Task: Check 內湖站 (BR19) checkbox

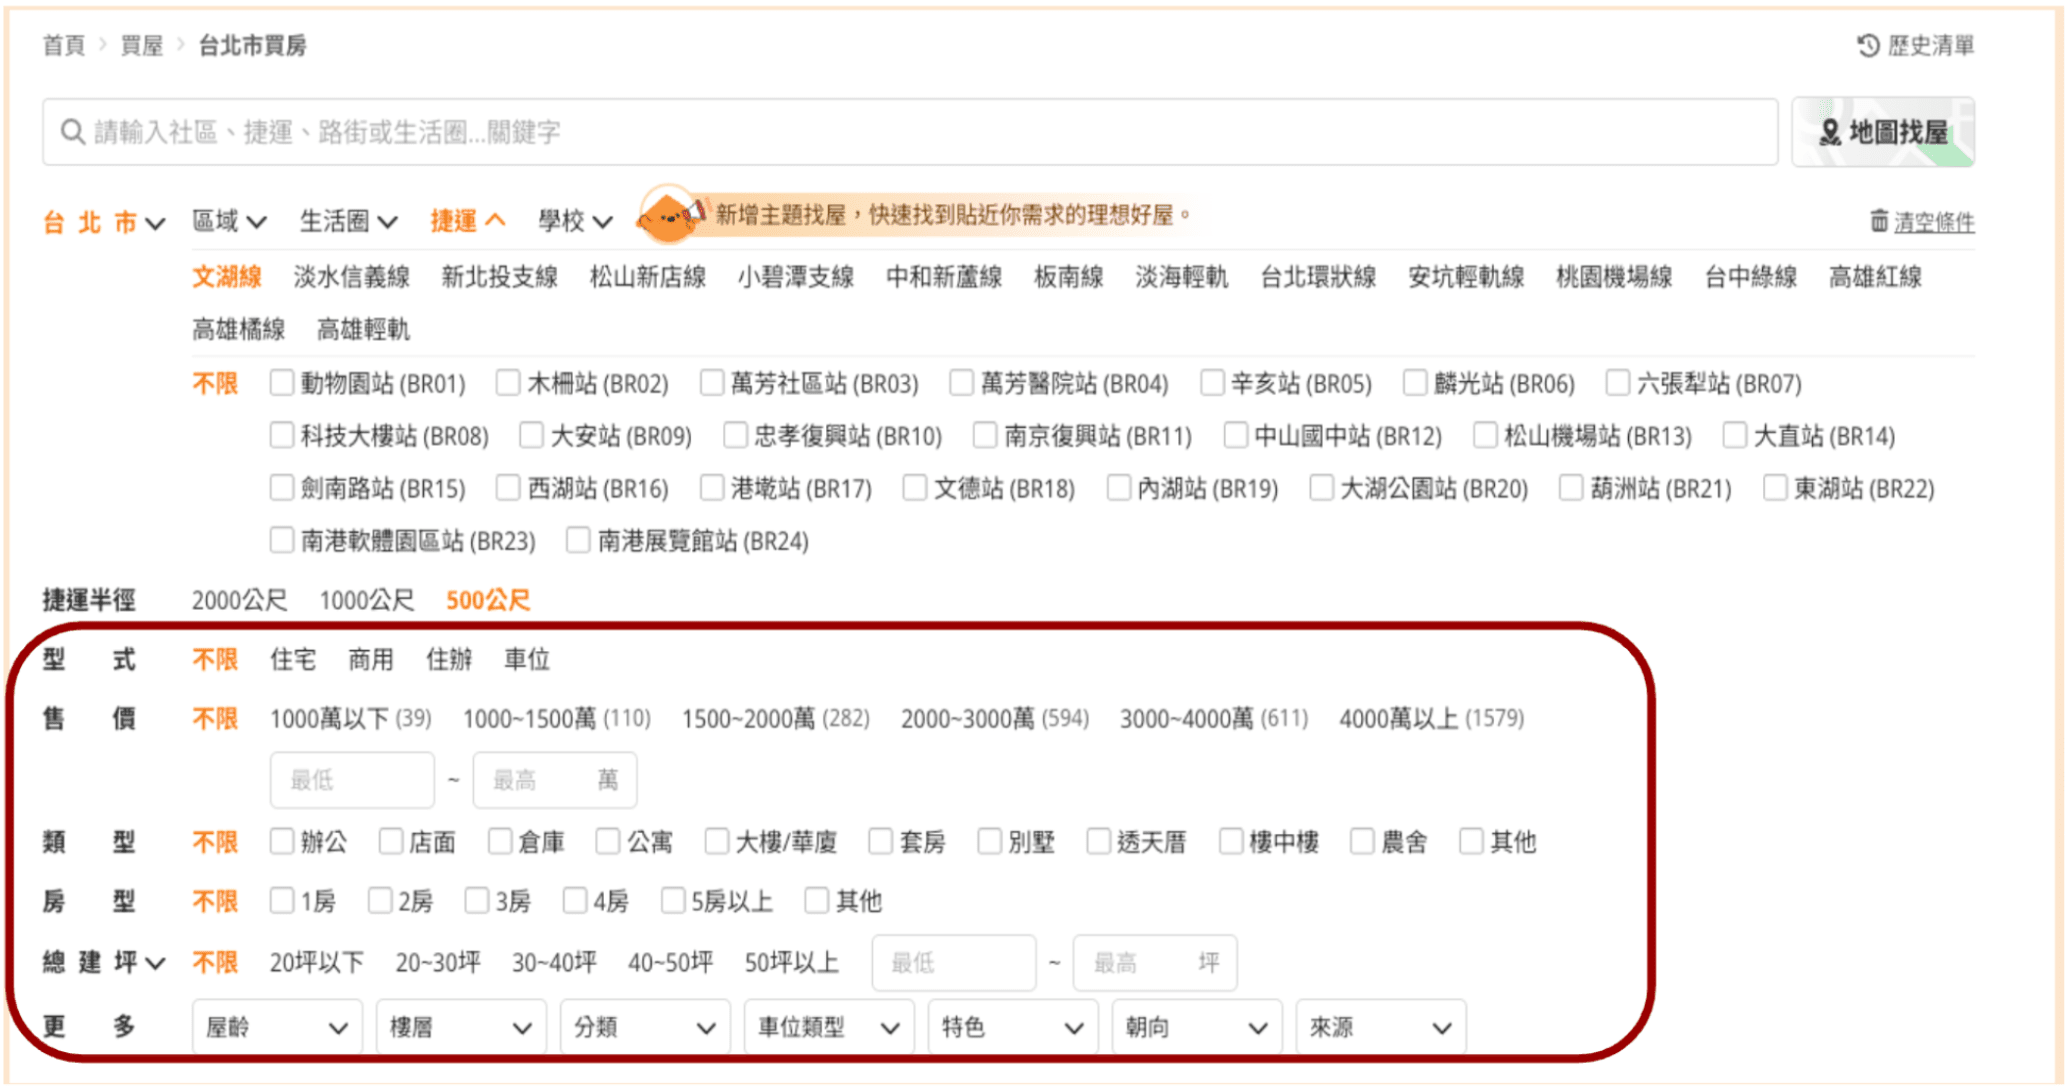Action: (x=1118, y=488)
